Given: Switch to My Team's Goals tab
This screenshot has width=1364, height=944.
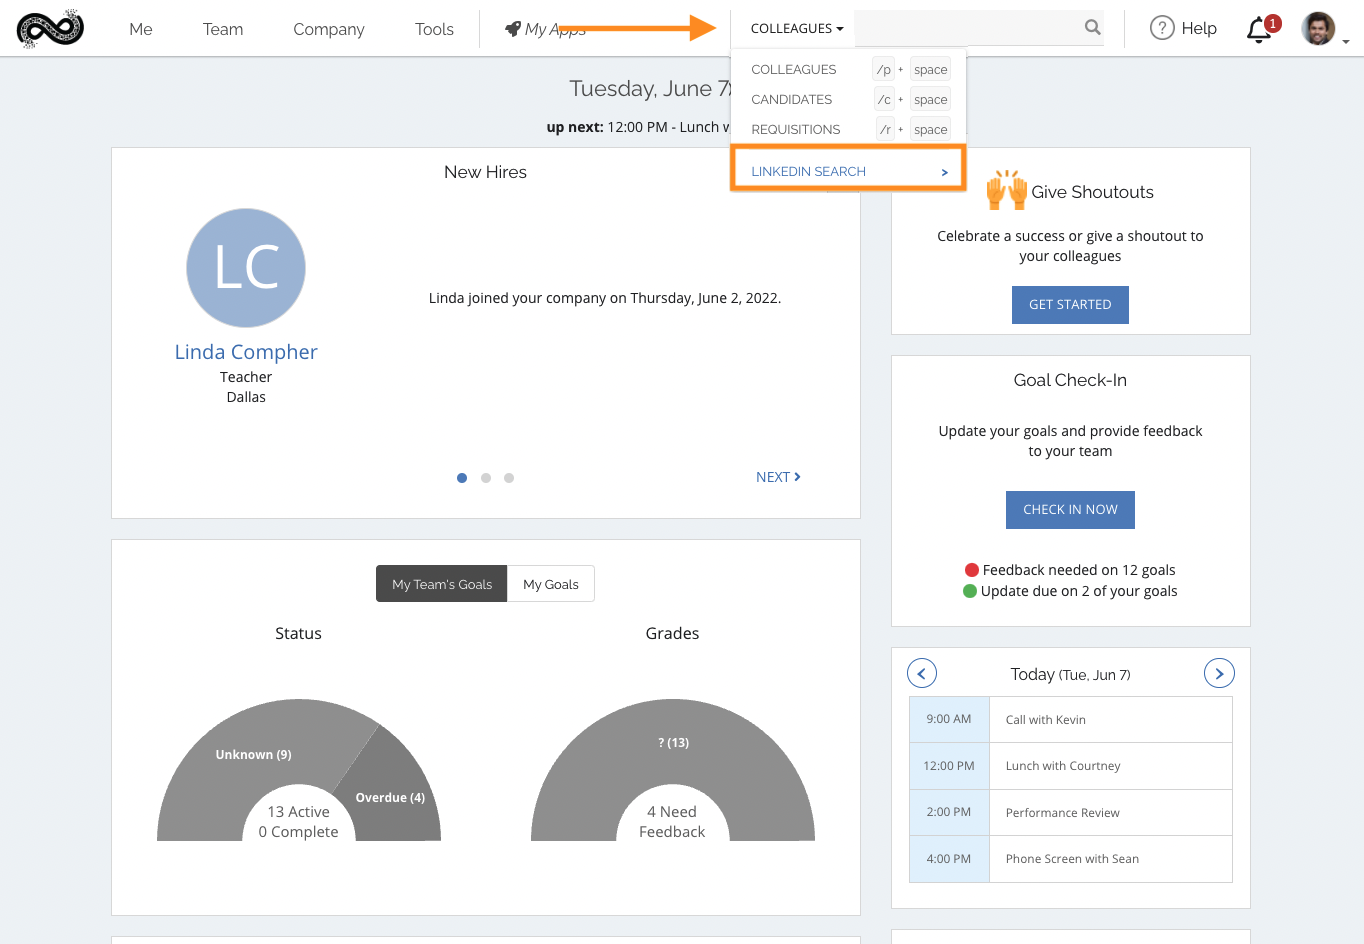Looking at the screenshot, I should click(442, 584).
